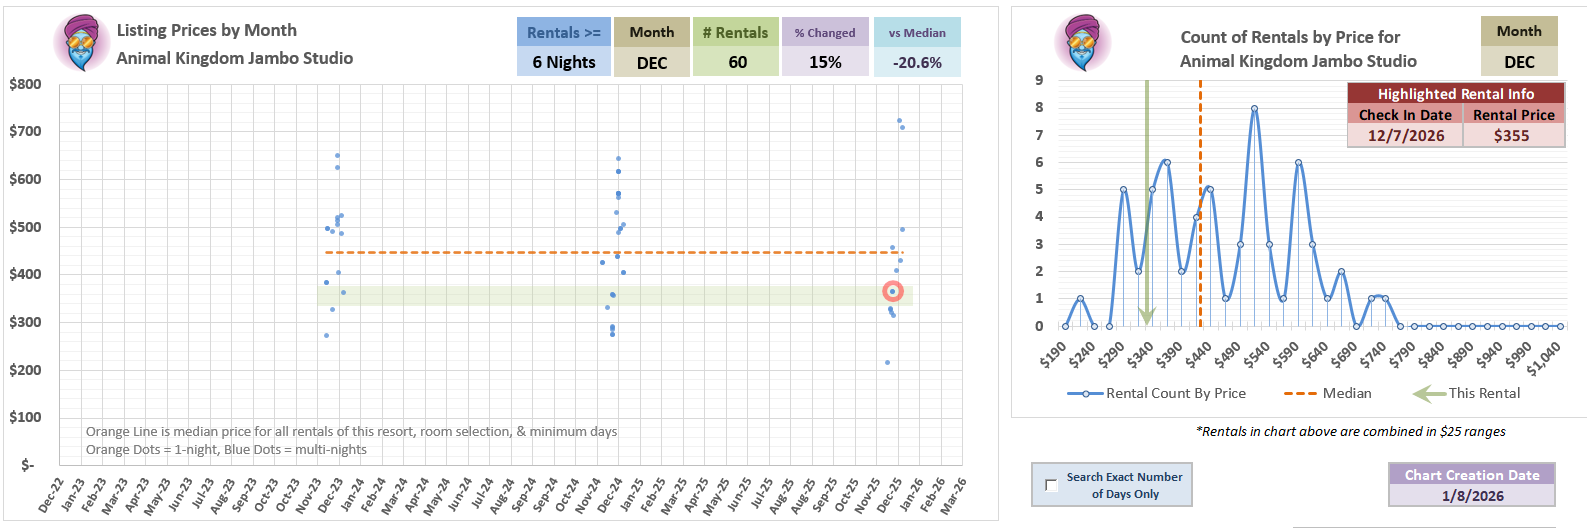Image resolution: width=1587 pixels, height=528 pixels.
Task: Click the # Rentals header cell
Action: click(x=736, y=32)
